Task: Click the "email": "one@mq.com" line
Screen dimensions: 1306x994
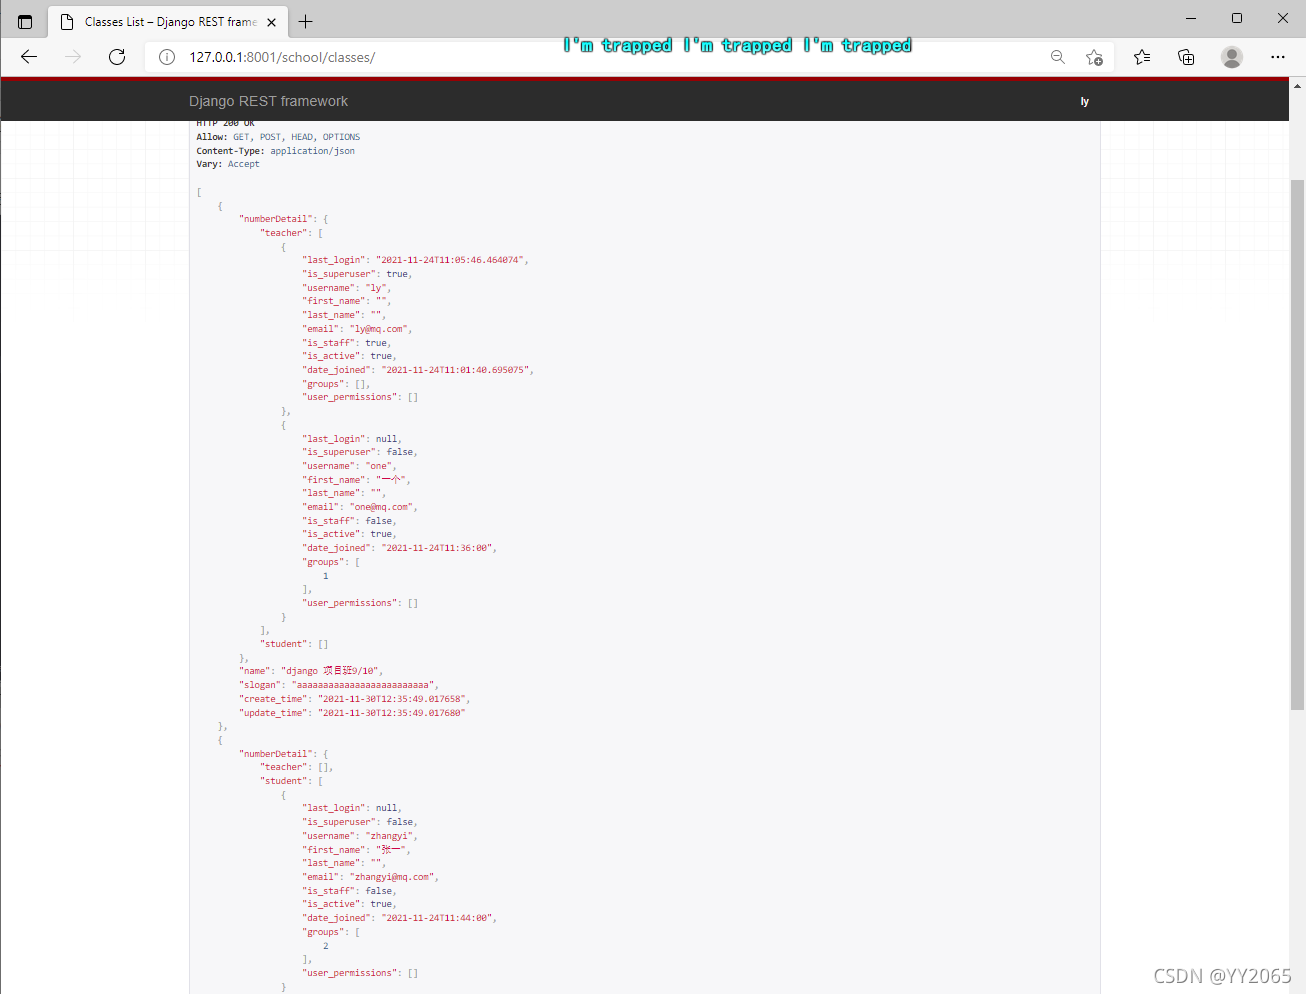Action: [x=360, y=506]
